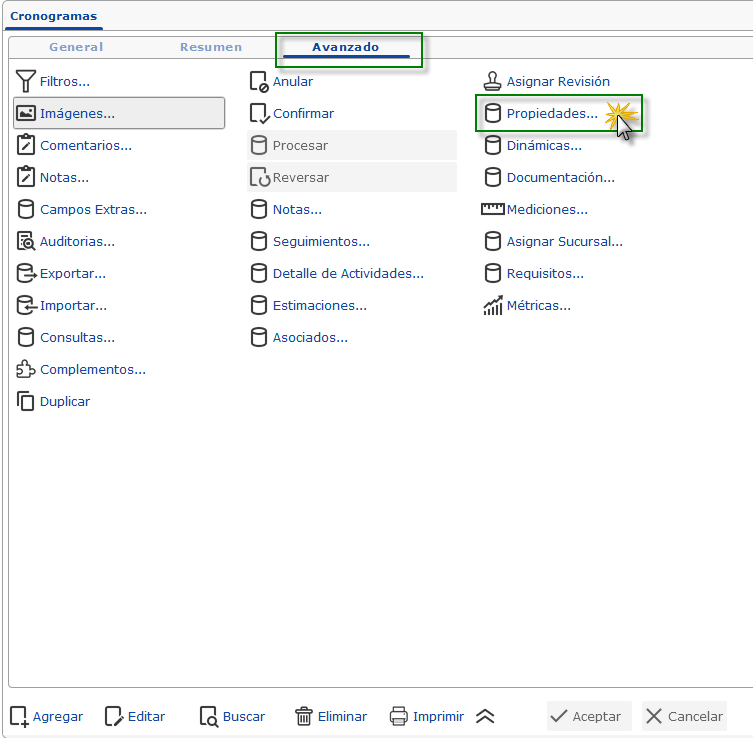Click the Imprimir printer button
The width and height of the screenshot is (753, 738).
tap(426, 716)
